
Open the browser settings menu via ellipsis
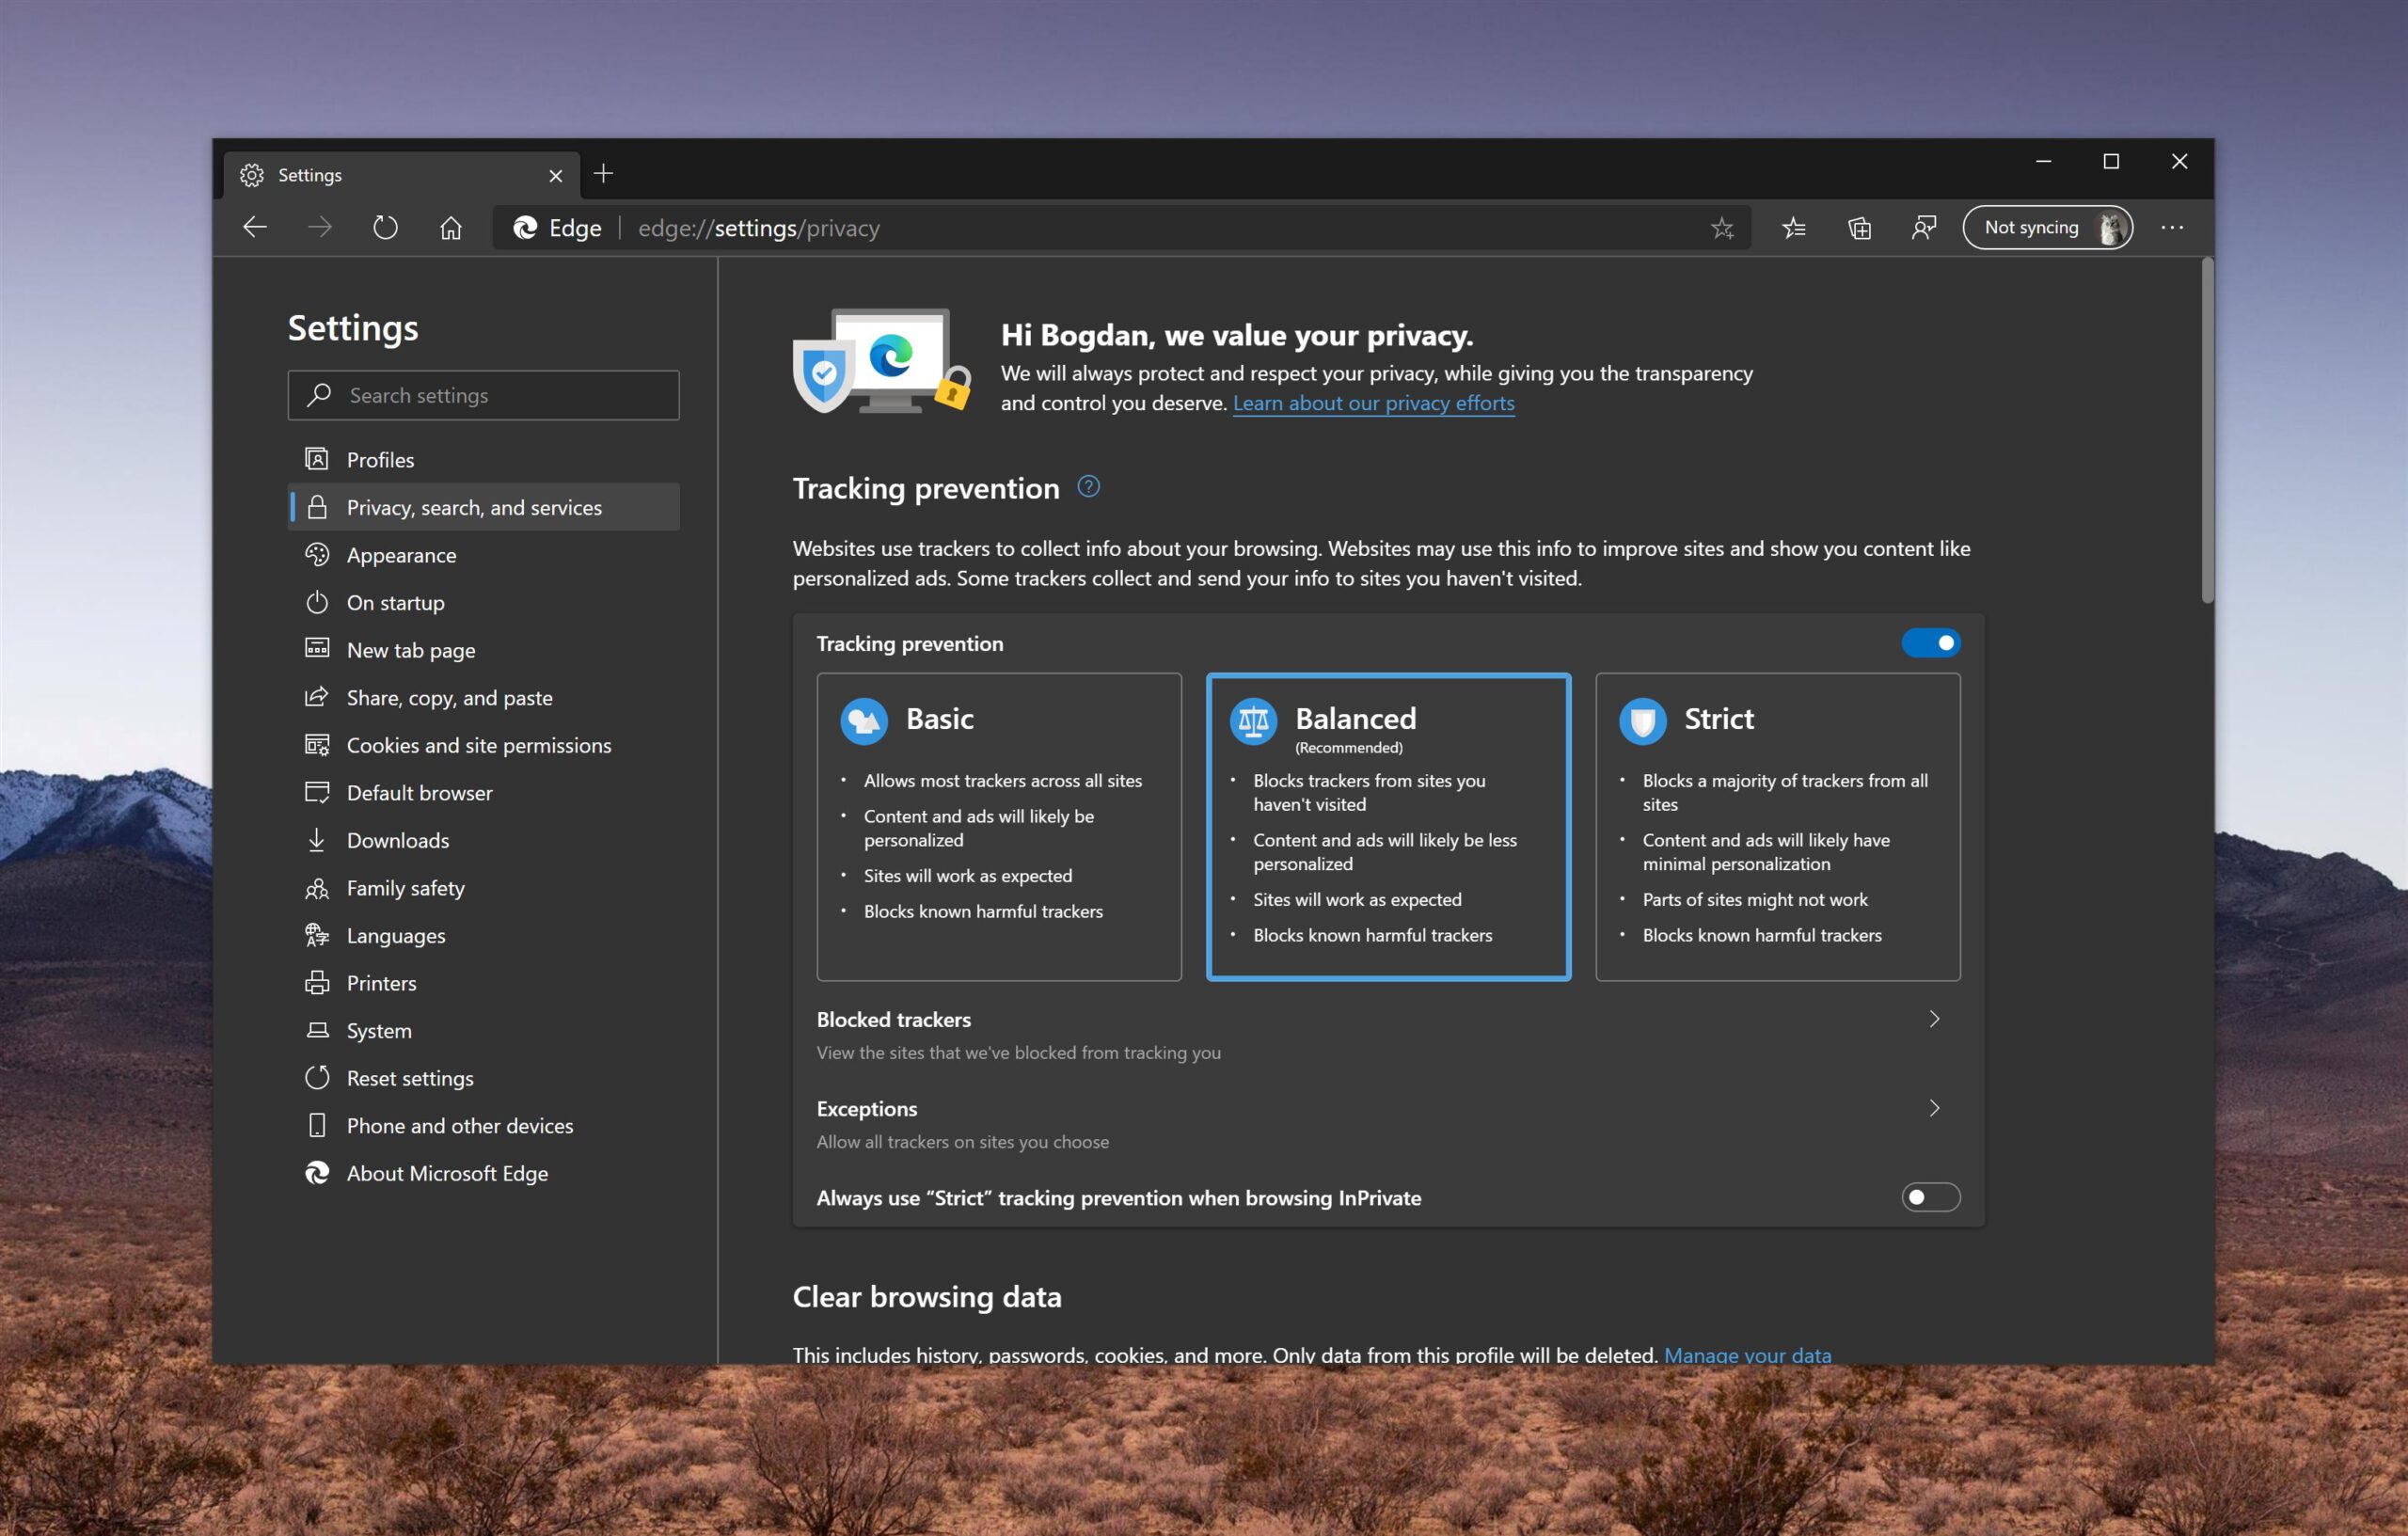point(2172,227)
